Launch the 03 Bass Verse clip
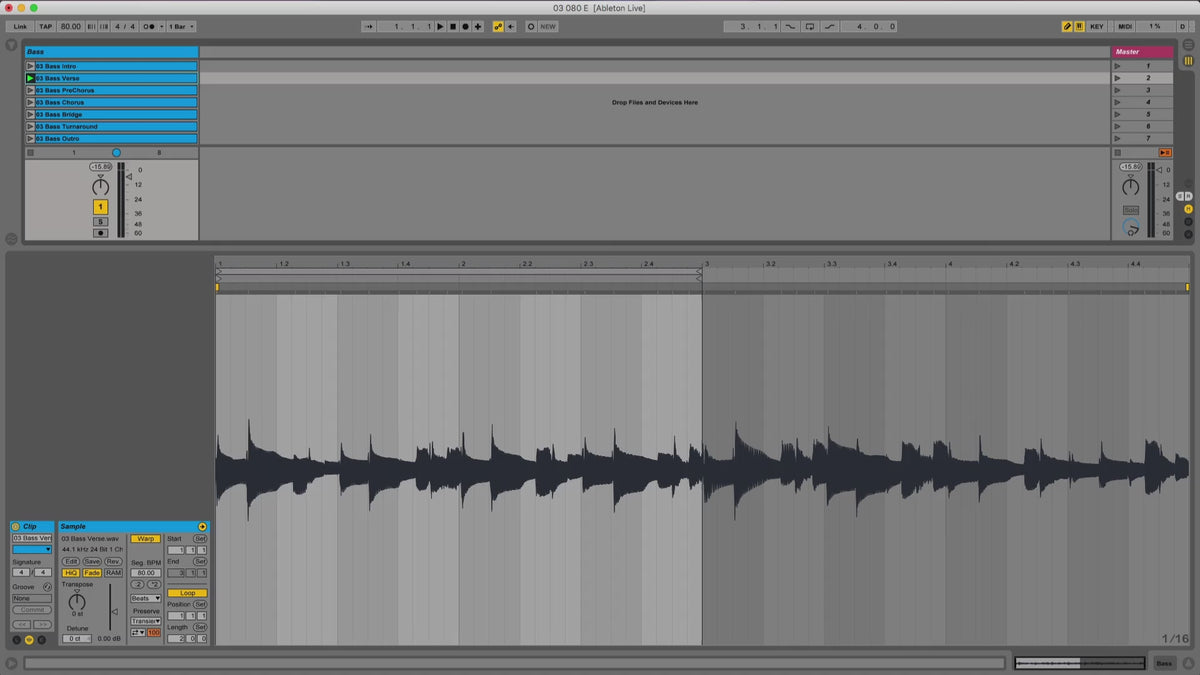This screenshot has width=1200, height=675. pos(30,78)
